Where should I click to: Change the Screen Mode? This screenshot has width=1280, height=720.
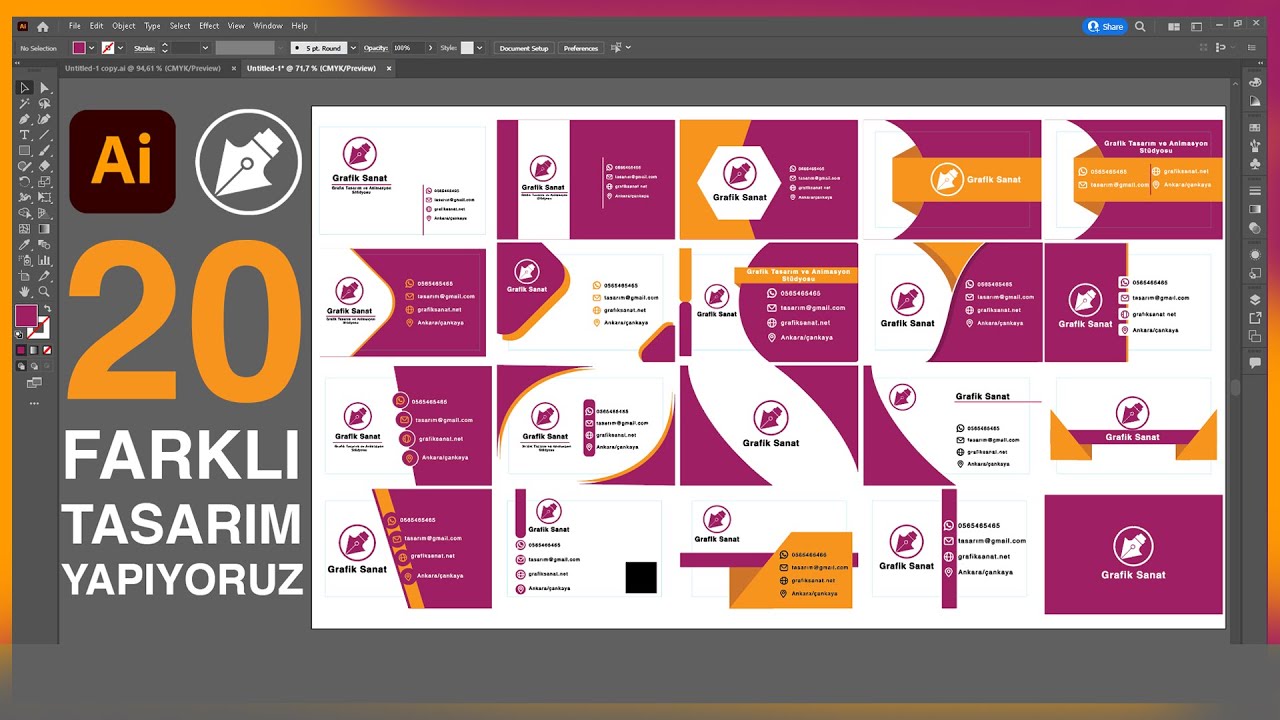(x=34, y=383)
